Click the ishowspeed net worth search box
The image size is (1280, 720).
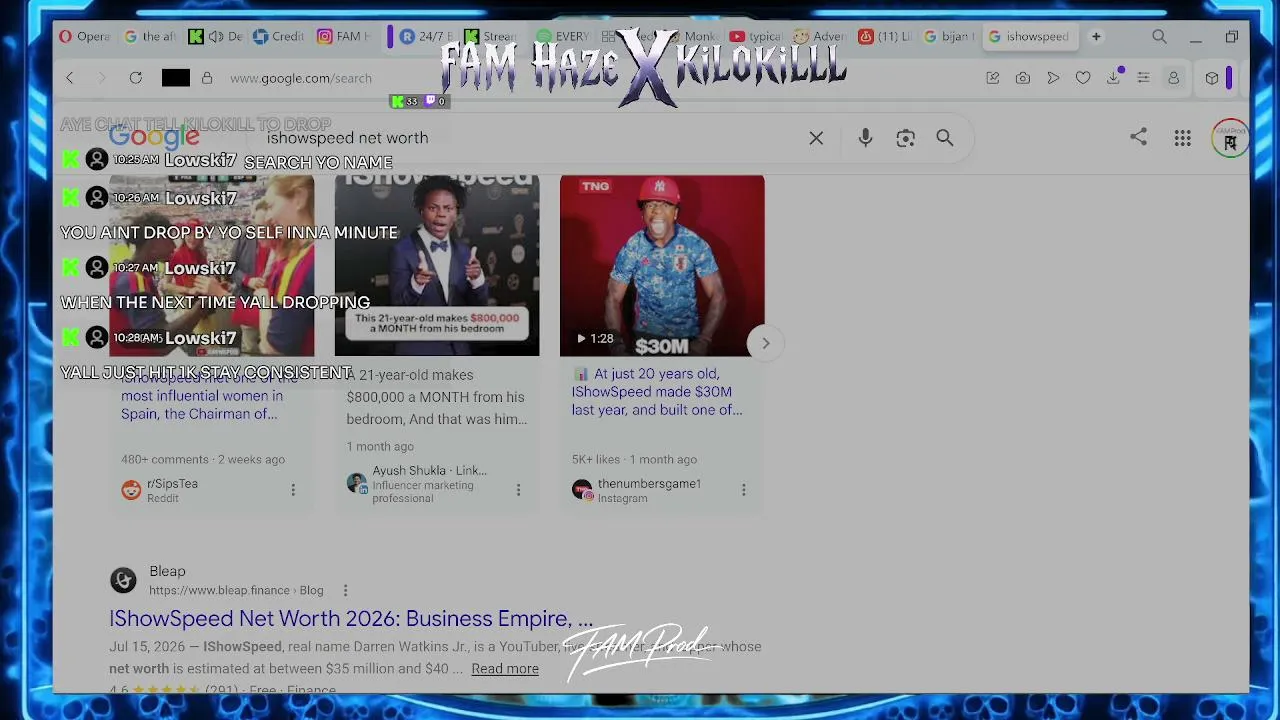click(x=530, y=138)
